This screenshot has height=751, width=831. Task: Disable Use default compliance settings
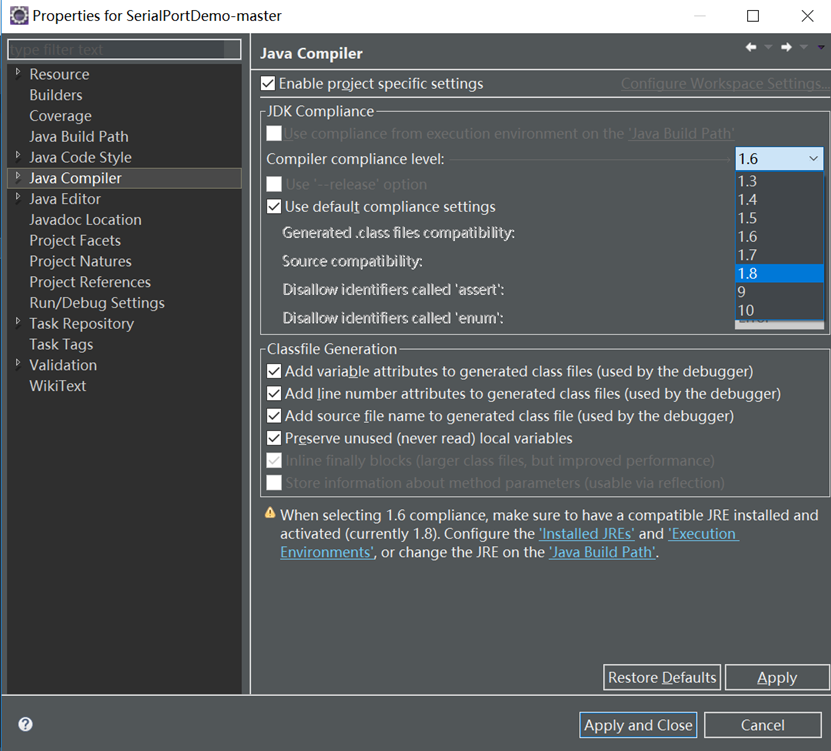click(274, 206)
